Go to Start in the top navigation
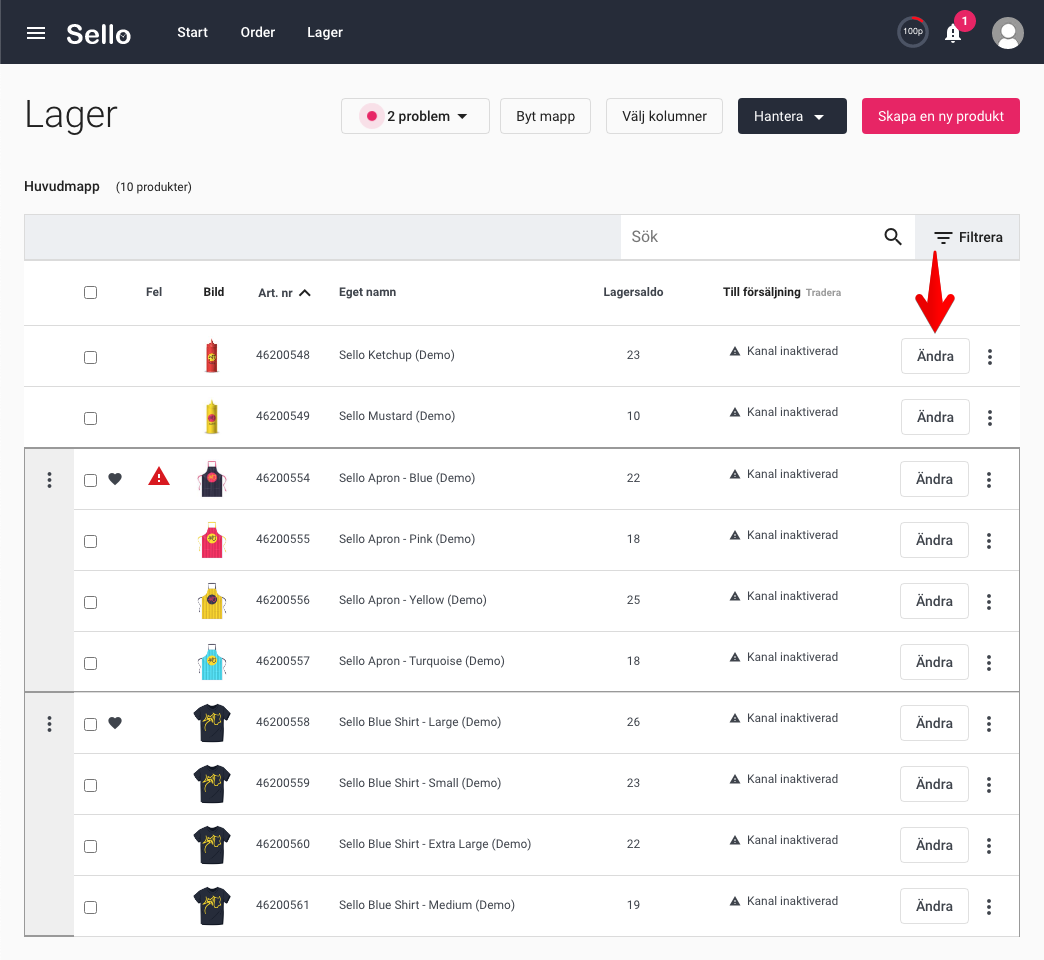The height and width of the screenshot is (960, 1044). coord(192,32)
